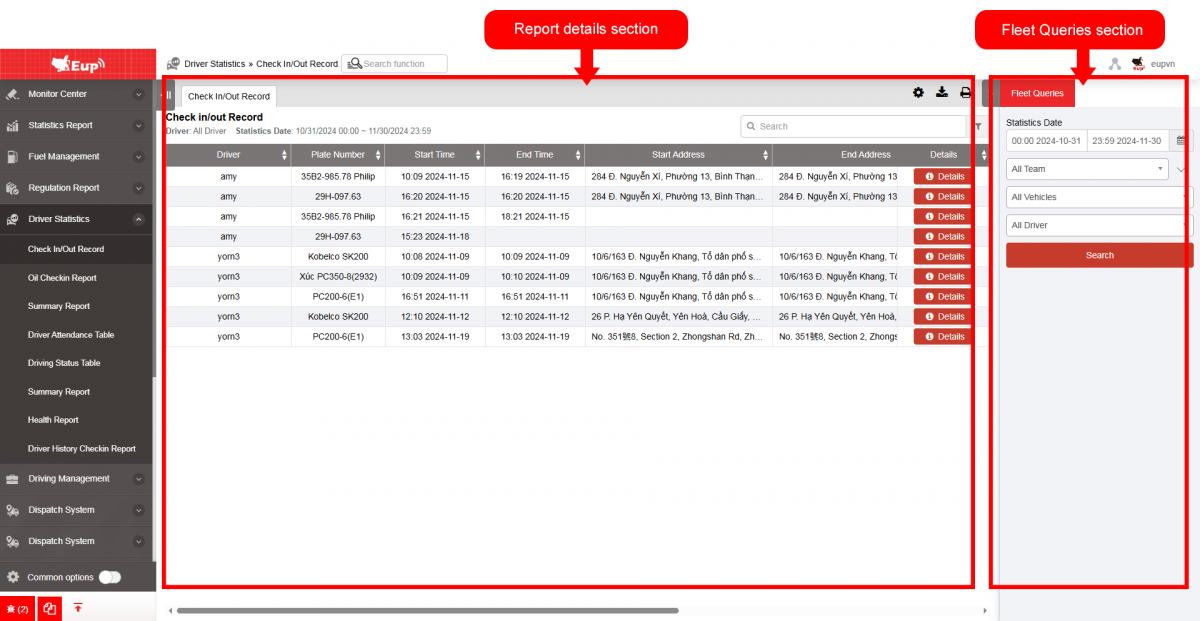Click the table filter funnel icon
Viewport: 1200px width, 621px height.
click(977, 127)
